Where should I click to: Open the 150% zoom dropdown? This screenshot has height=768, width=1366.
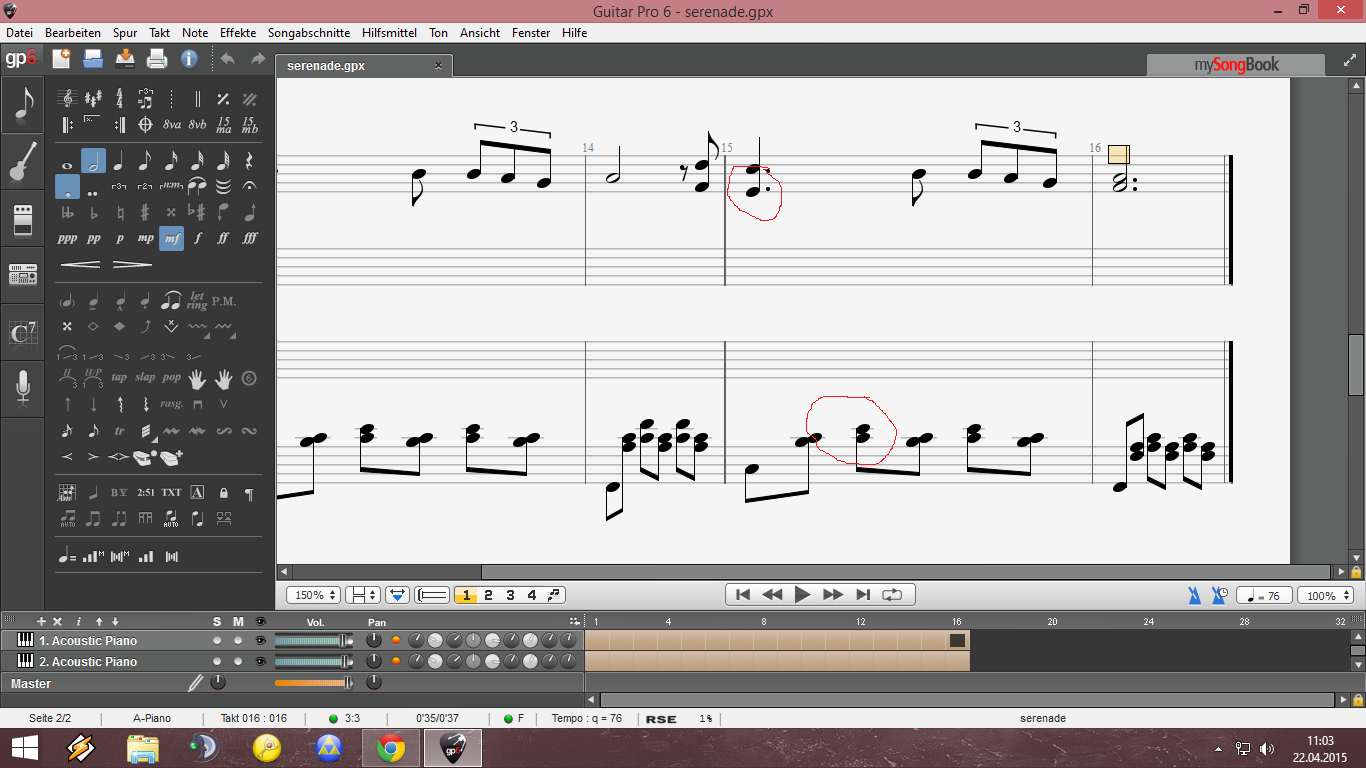click(313, 595)
